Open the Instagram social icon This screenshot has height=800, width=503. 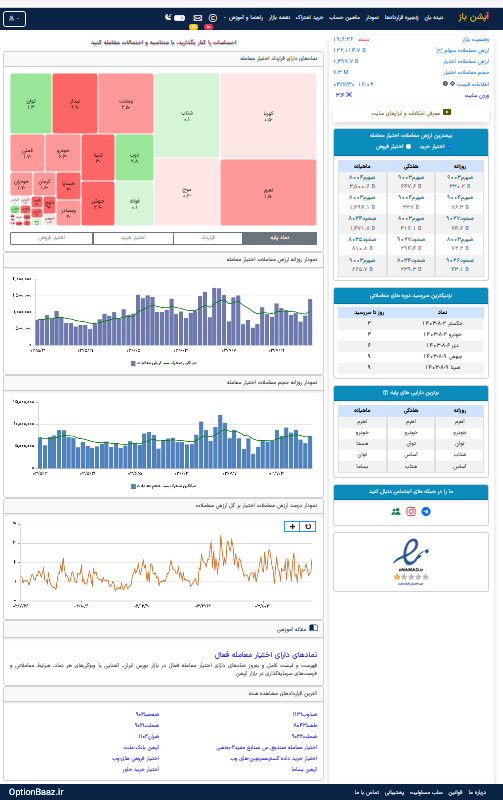tap(411, 511)
